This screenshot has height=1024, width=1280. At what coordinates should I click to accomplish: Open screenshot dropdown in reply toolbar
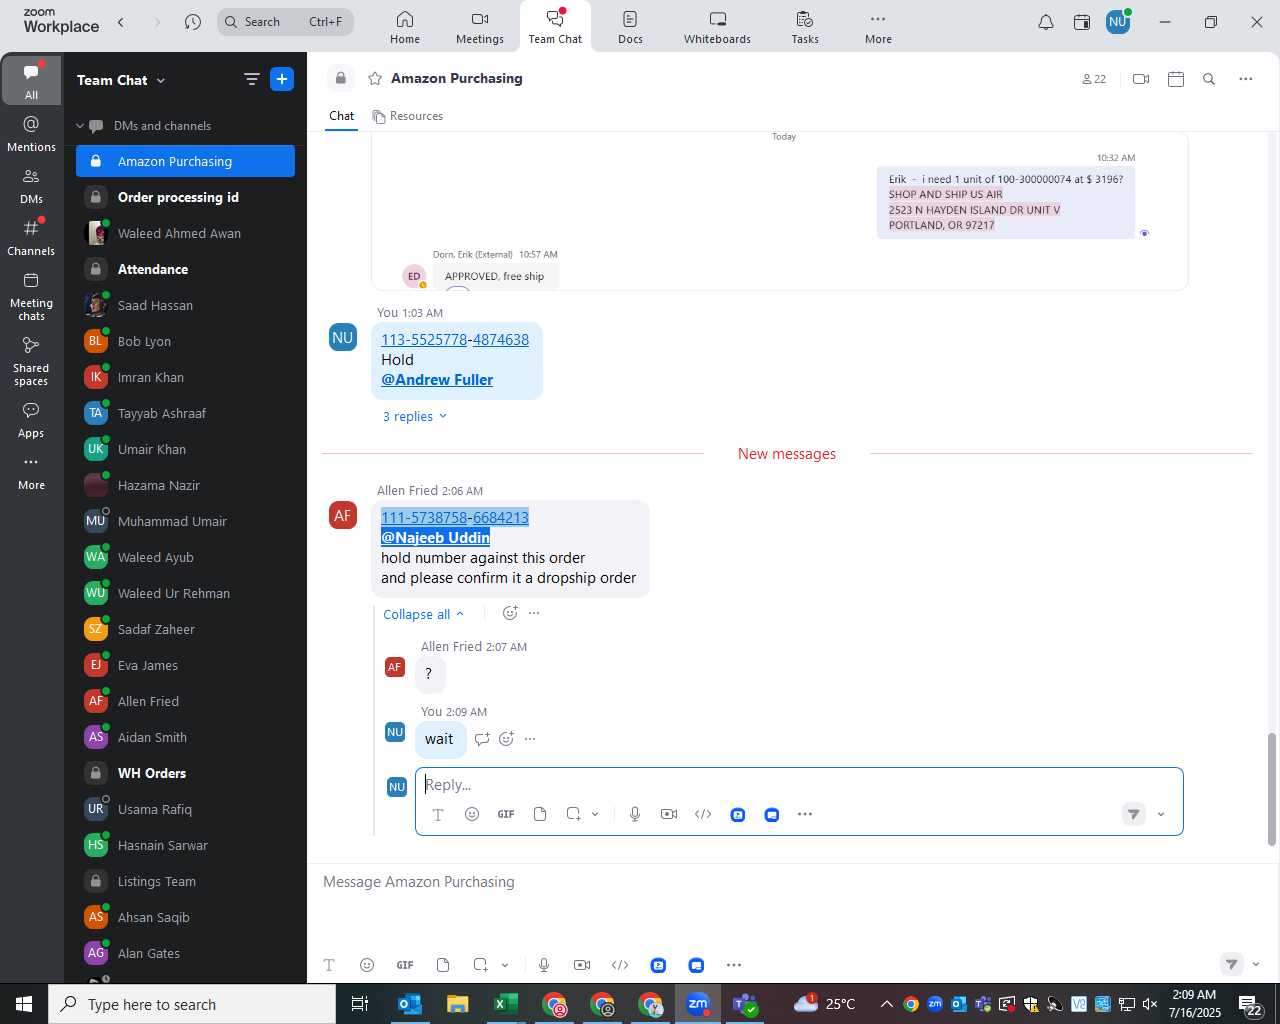point(595,814)
